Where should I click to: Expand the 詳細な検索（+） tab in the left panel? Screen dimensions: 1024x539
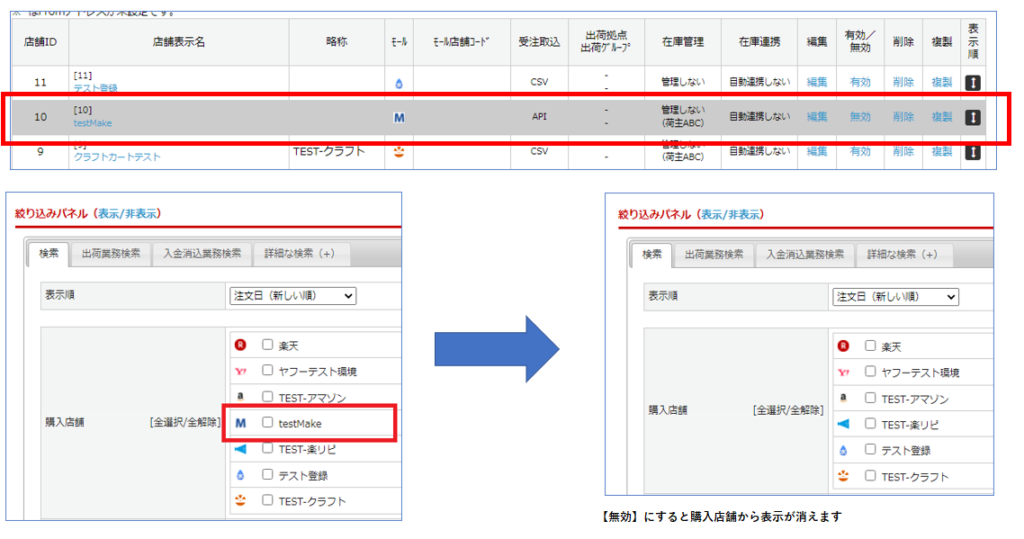point(300,254)
